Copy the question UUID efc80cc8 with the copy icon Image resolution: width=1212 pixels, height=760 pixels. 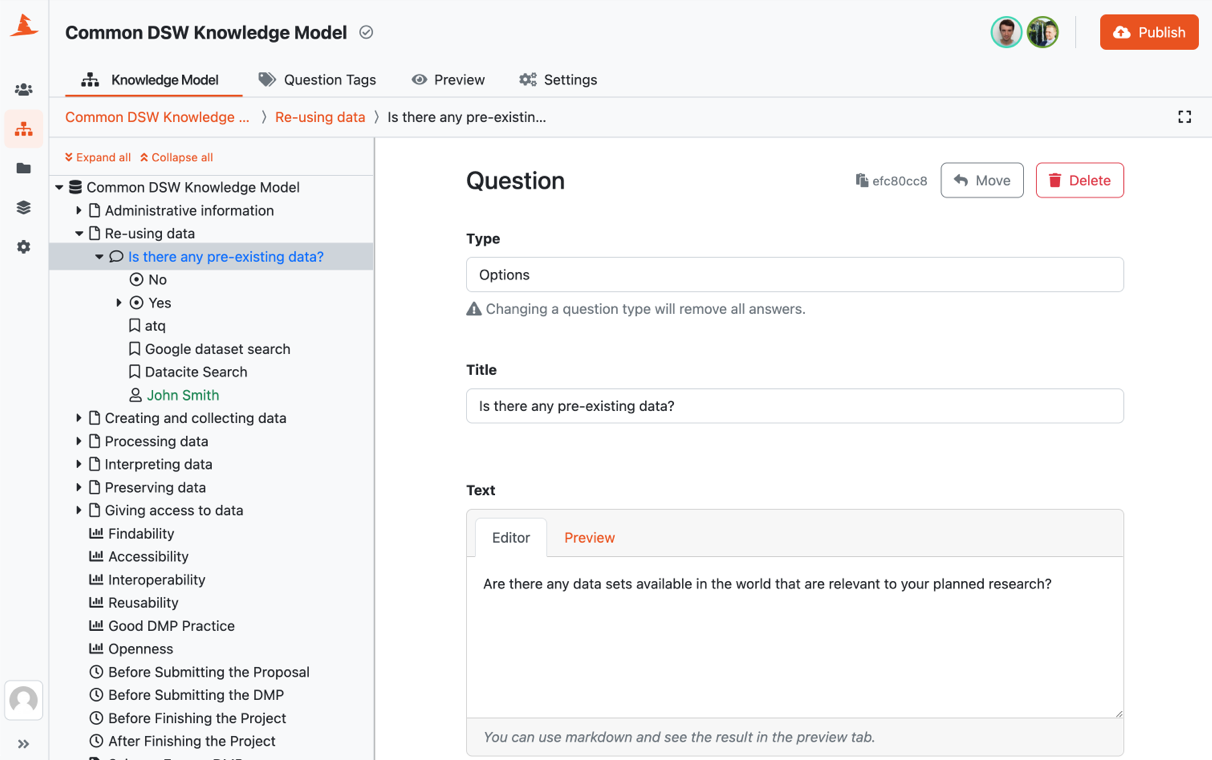(x=862, y=180)
